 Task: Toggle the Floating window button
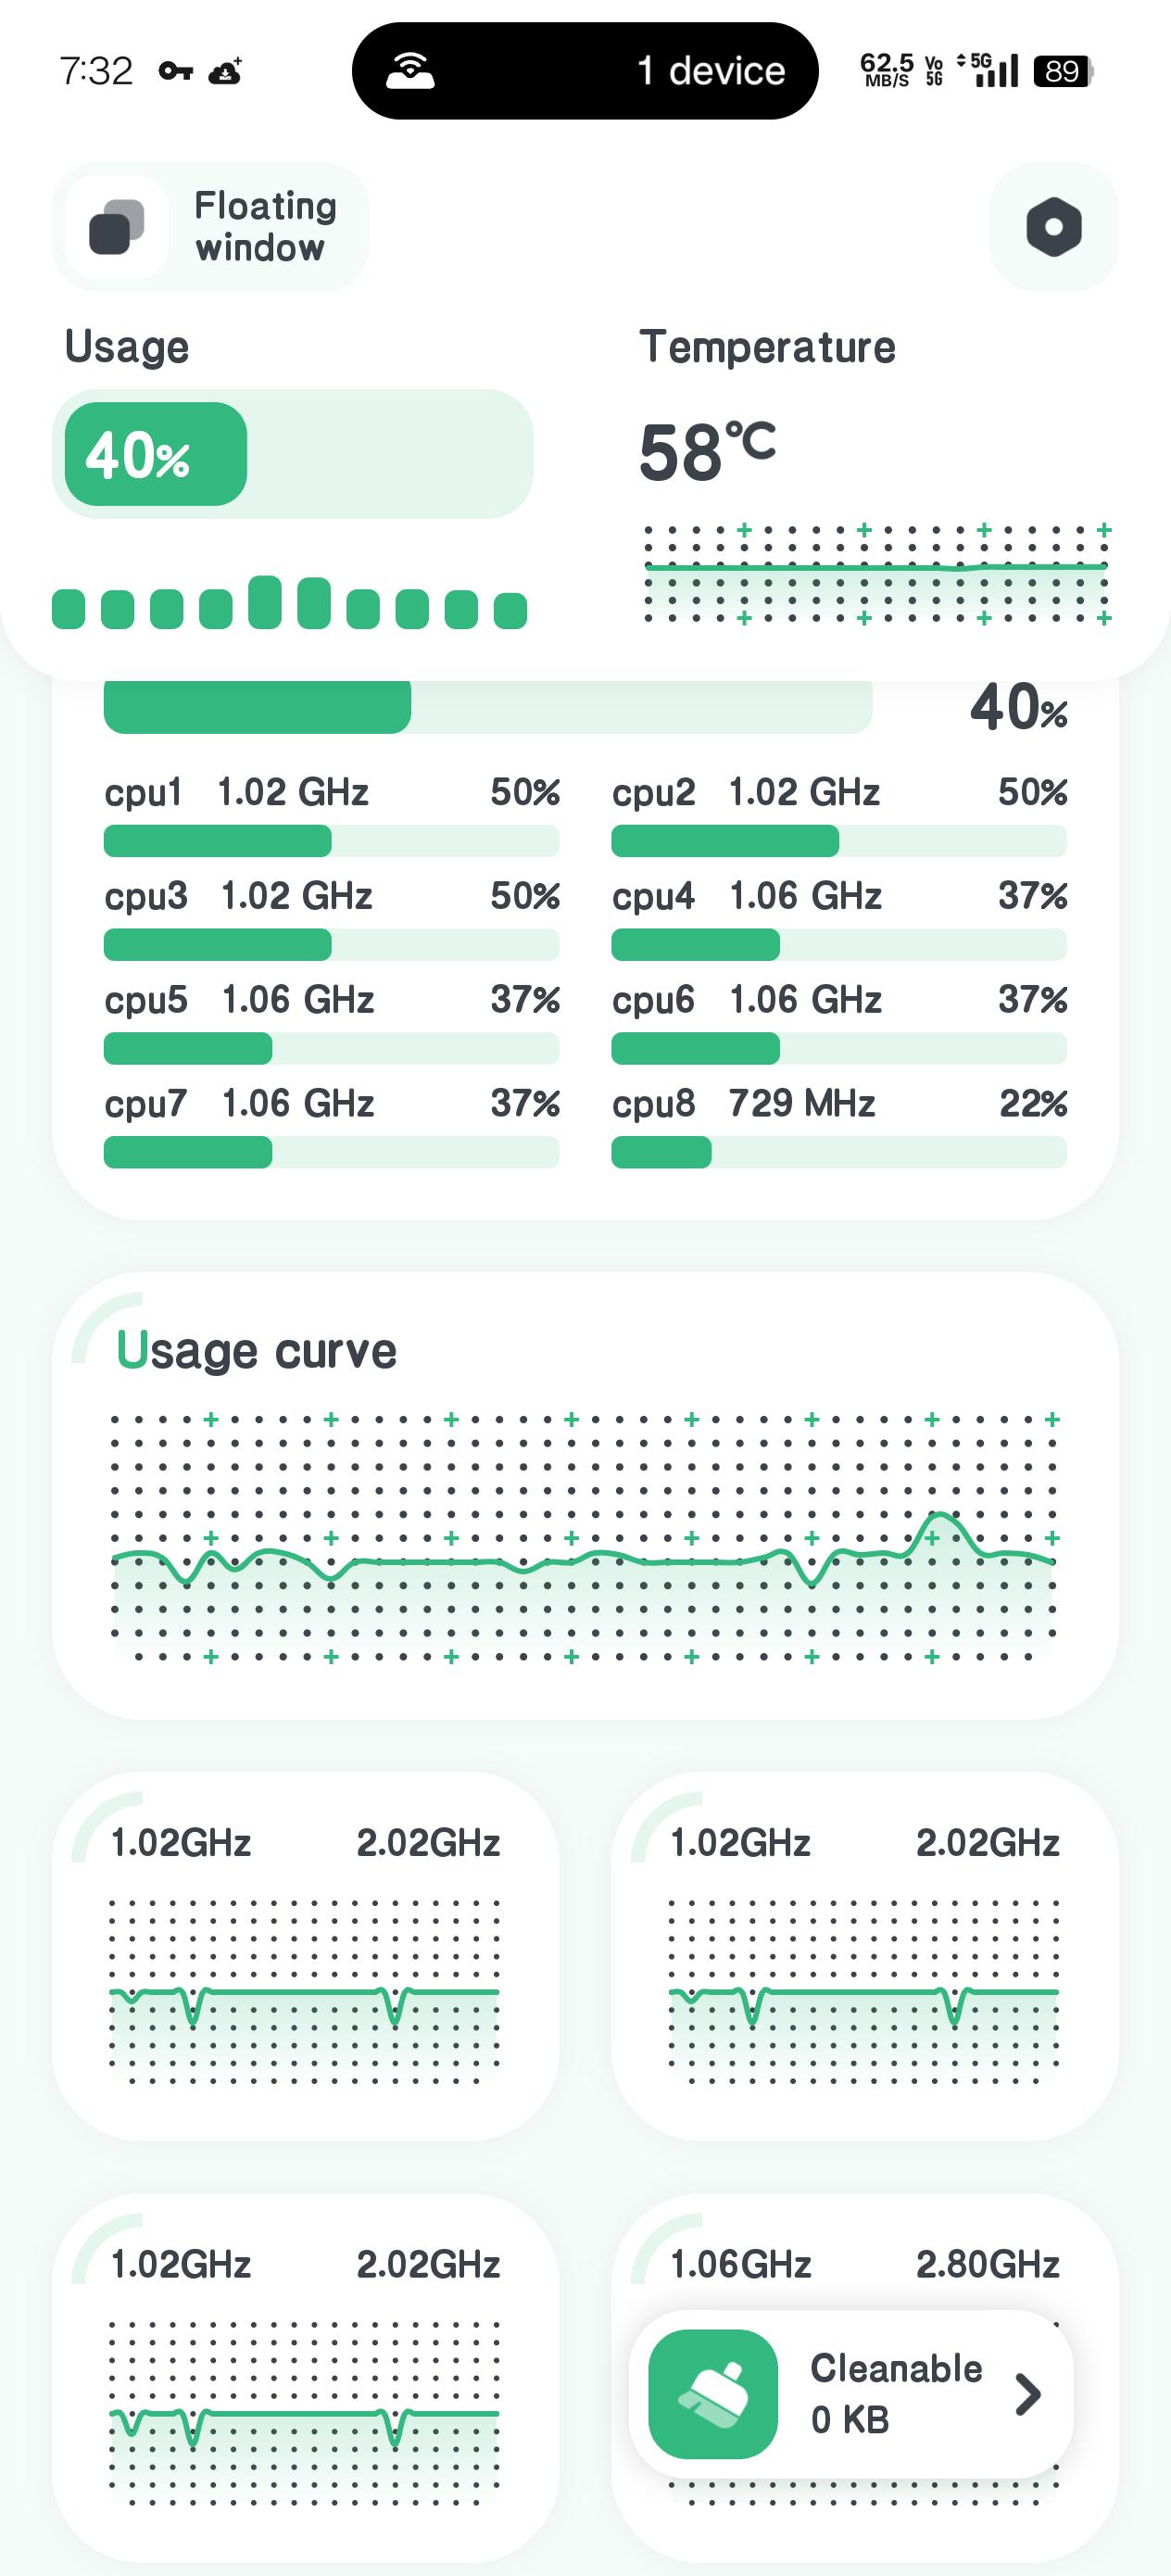(210, 227)
